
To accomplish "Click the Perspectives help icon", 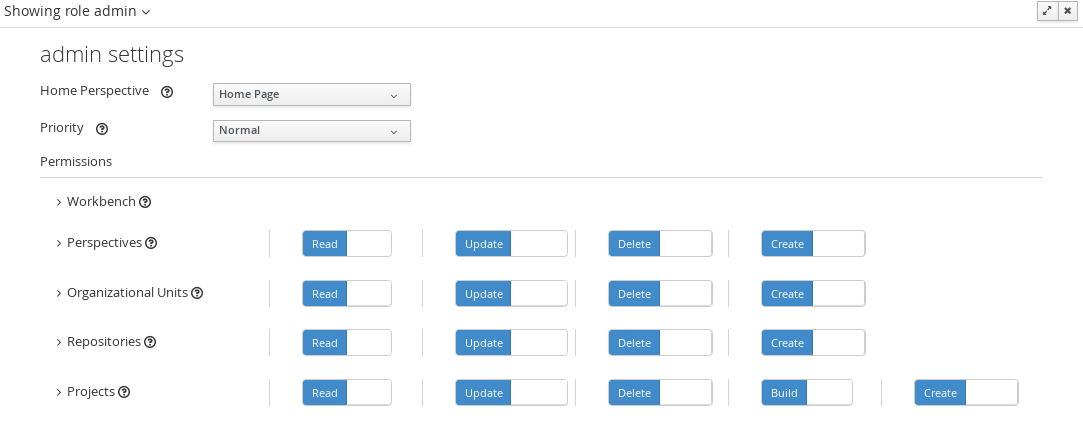I will [151, 243].
